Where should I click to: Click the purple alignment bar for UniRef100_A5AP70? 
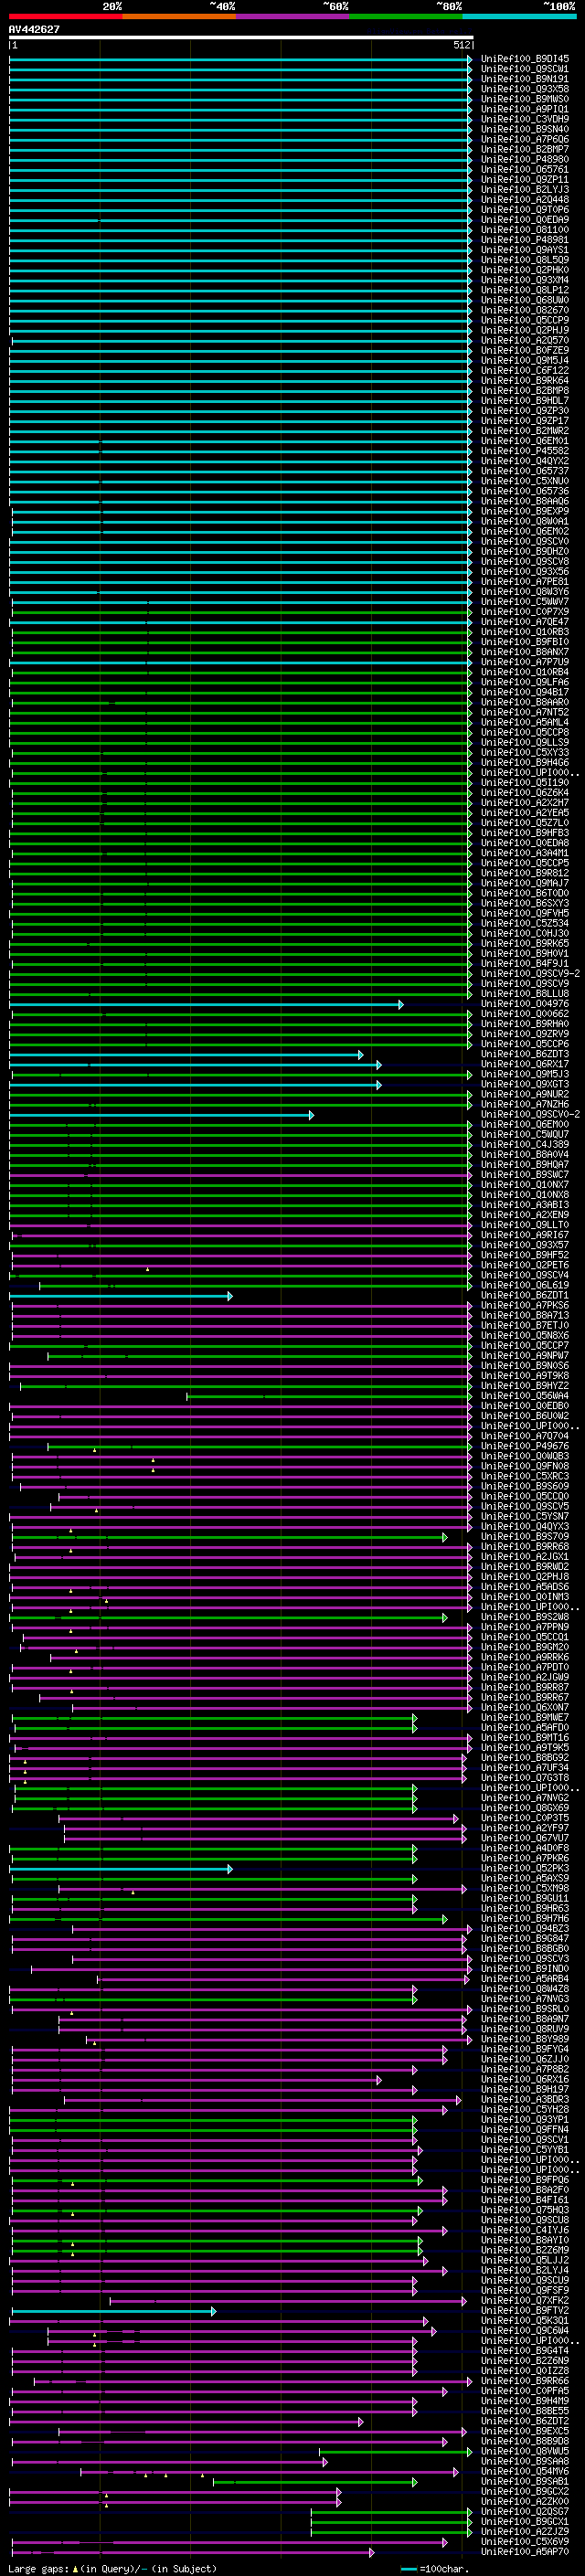tap(193, 2551)
